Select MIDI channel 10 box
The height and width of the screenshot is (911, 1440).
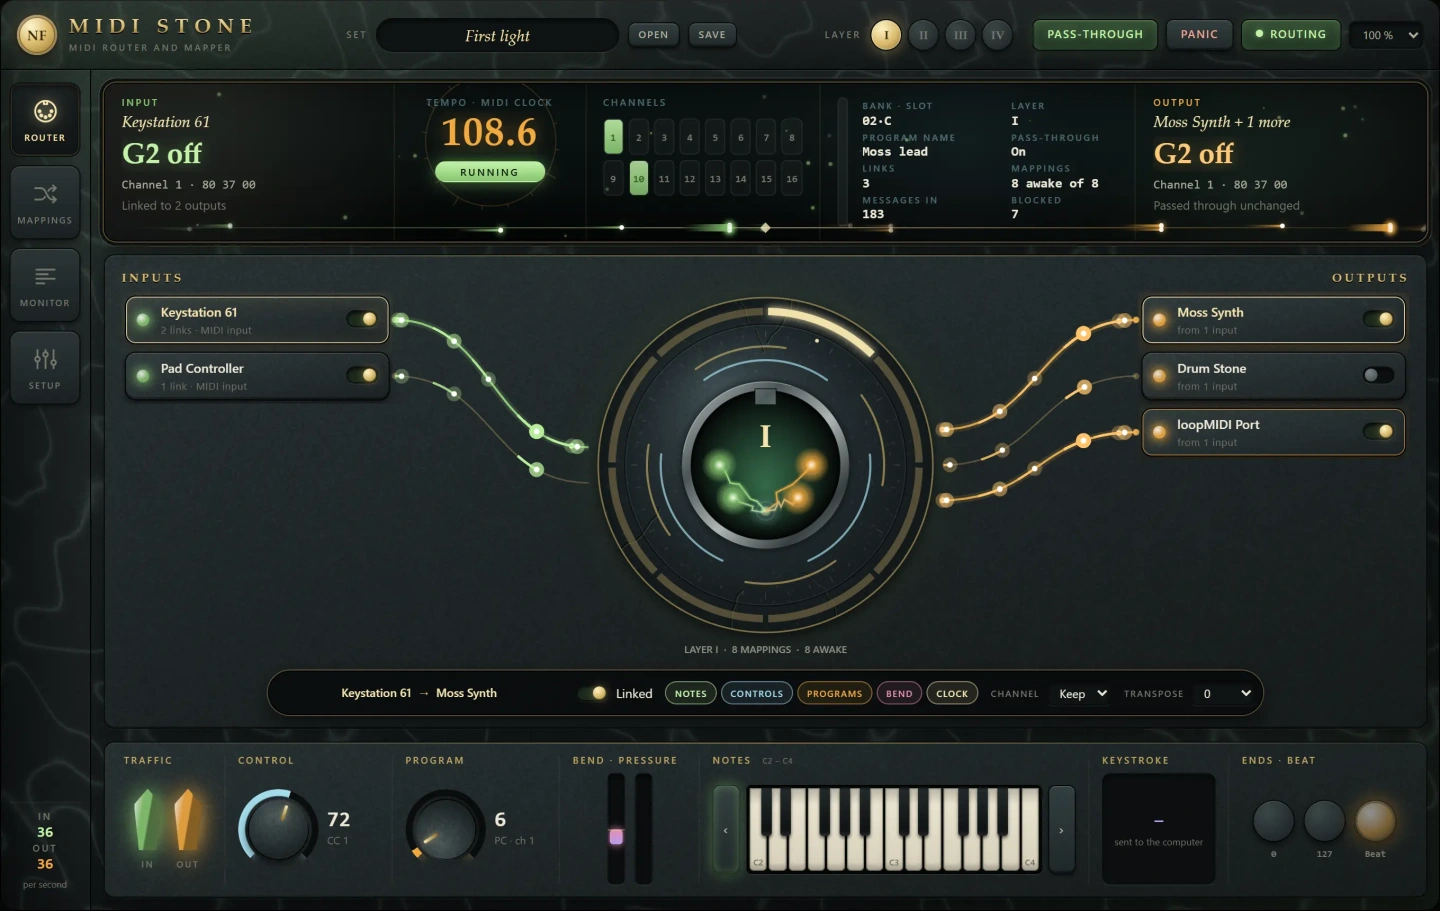[x=639, y=179]
